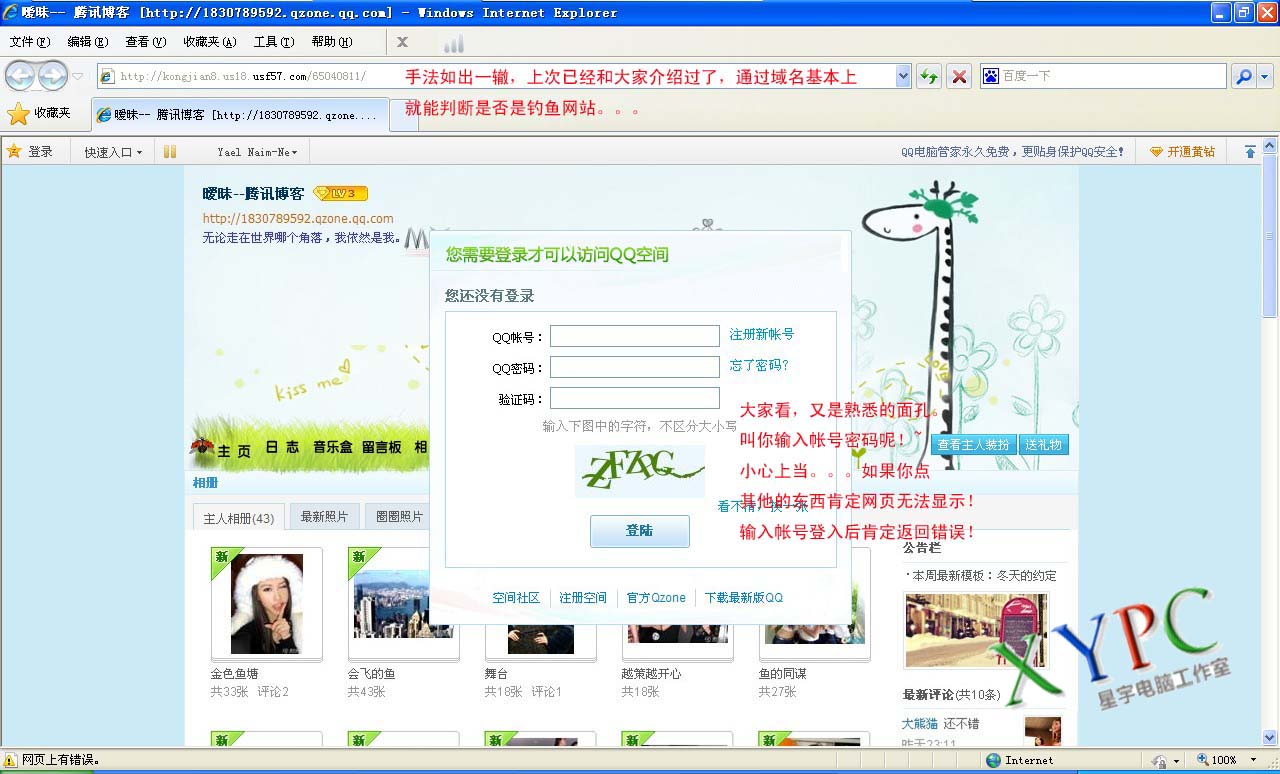Expand the address bar history dropdown
The height and width of the screenshot is (774, 1280).
[x=903, y=76]
